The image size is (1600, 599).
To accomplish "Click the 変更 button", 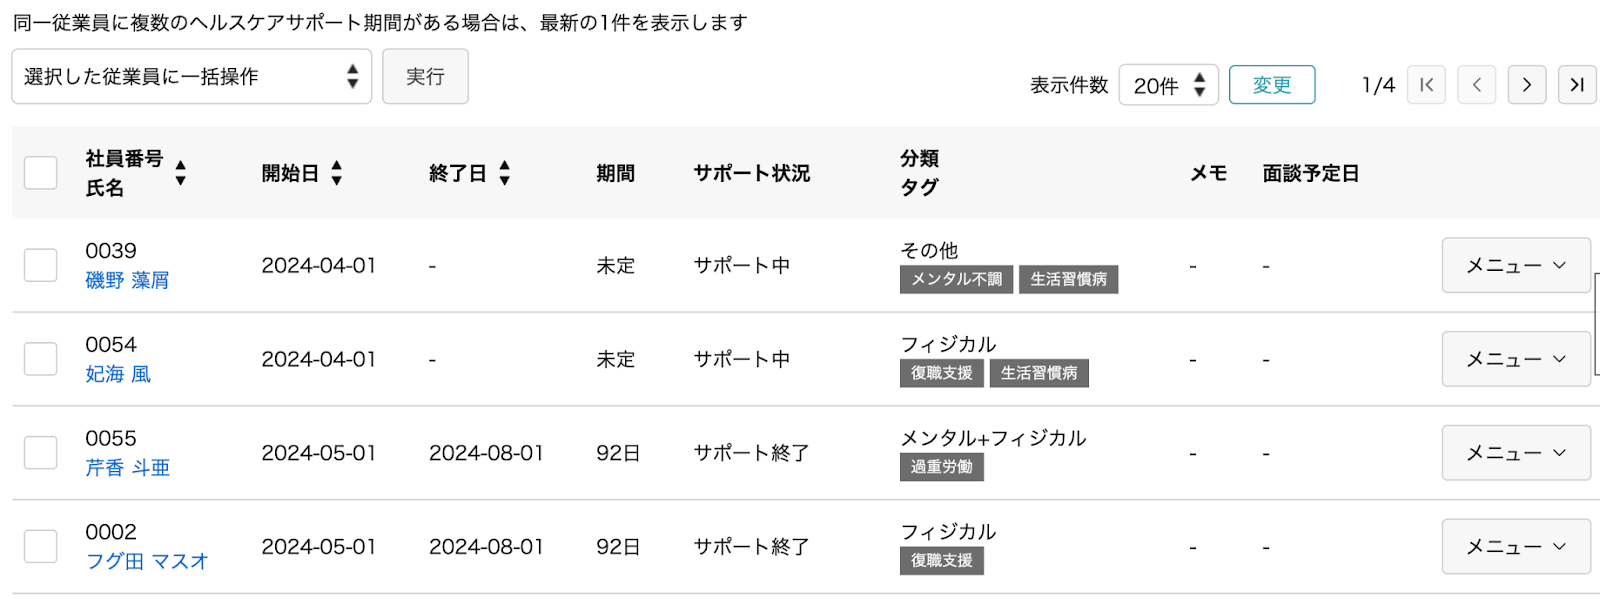I will pos(1272,85).
